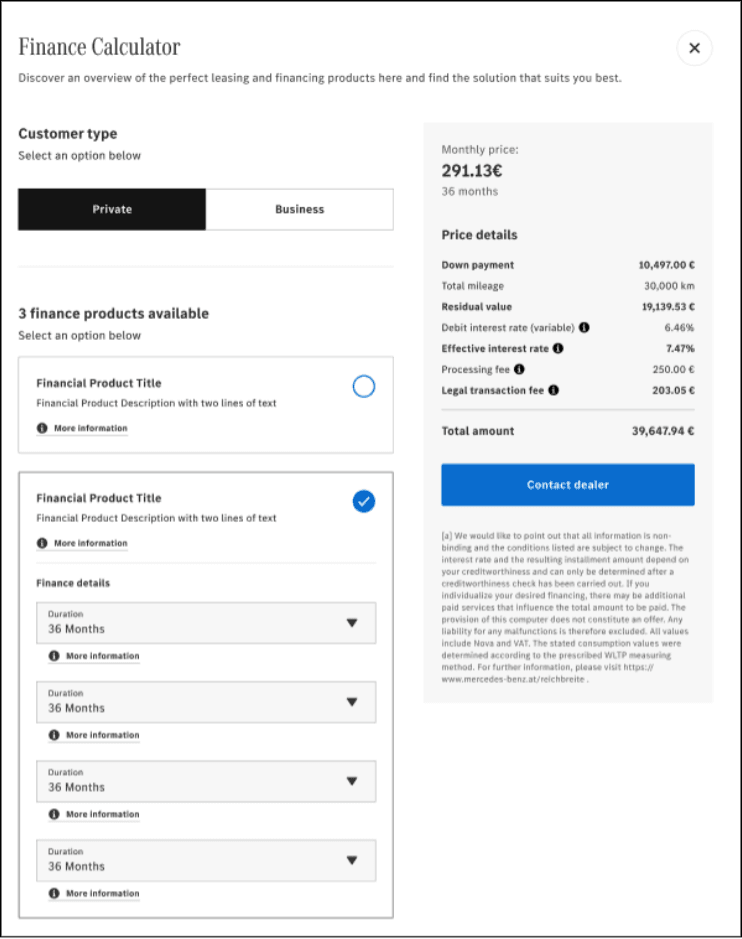Click info icon next to Effective interest rate

tap(558, 349)
